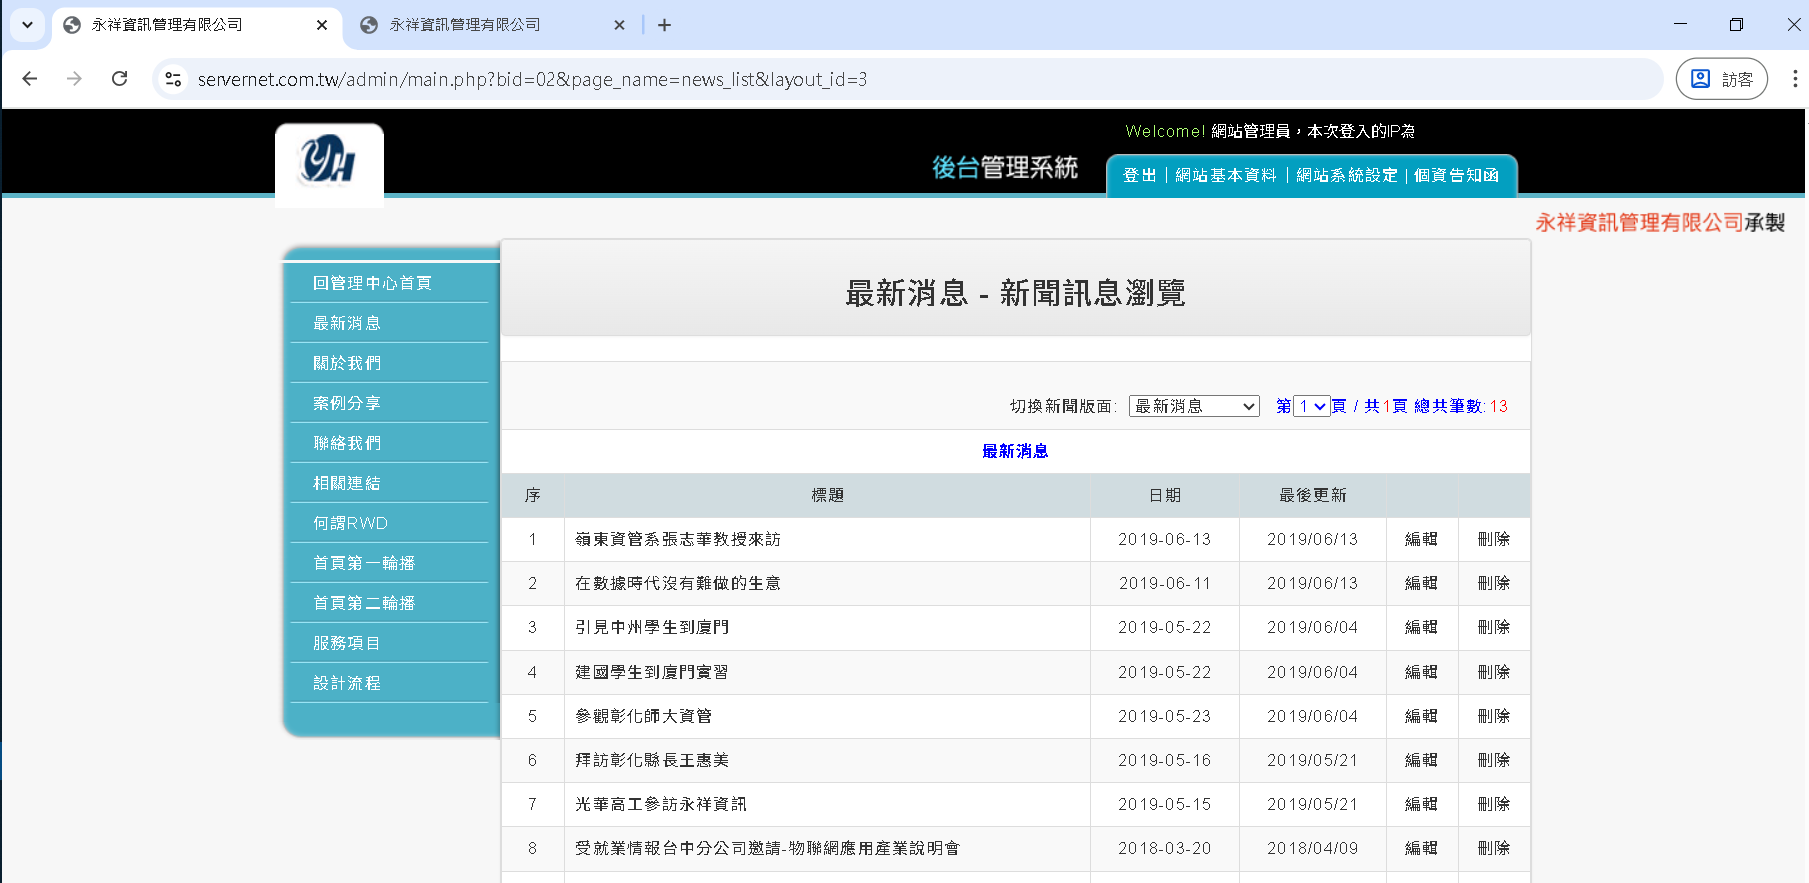Close the second 永祥資訊管理有限公司 tab
This screenshot has width=1809, height=883.
pos(619,25)
